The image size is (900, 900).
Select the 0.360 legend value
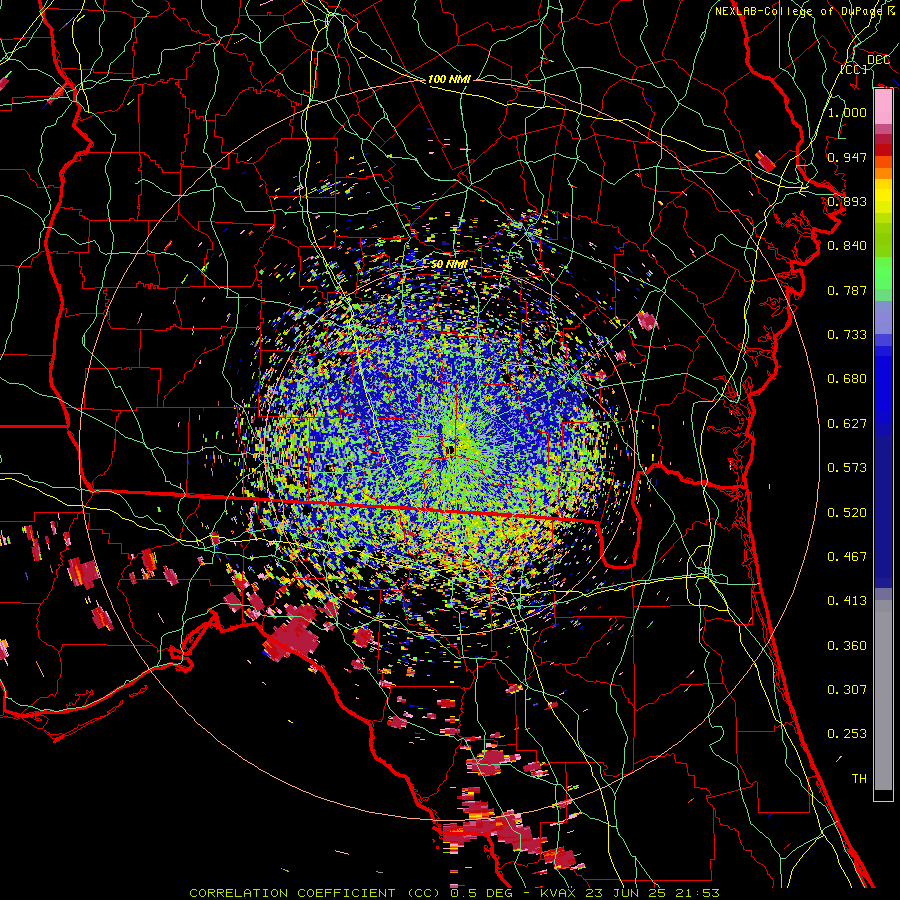pos(847,646)
